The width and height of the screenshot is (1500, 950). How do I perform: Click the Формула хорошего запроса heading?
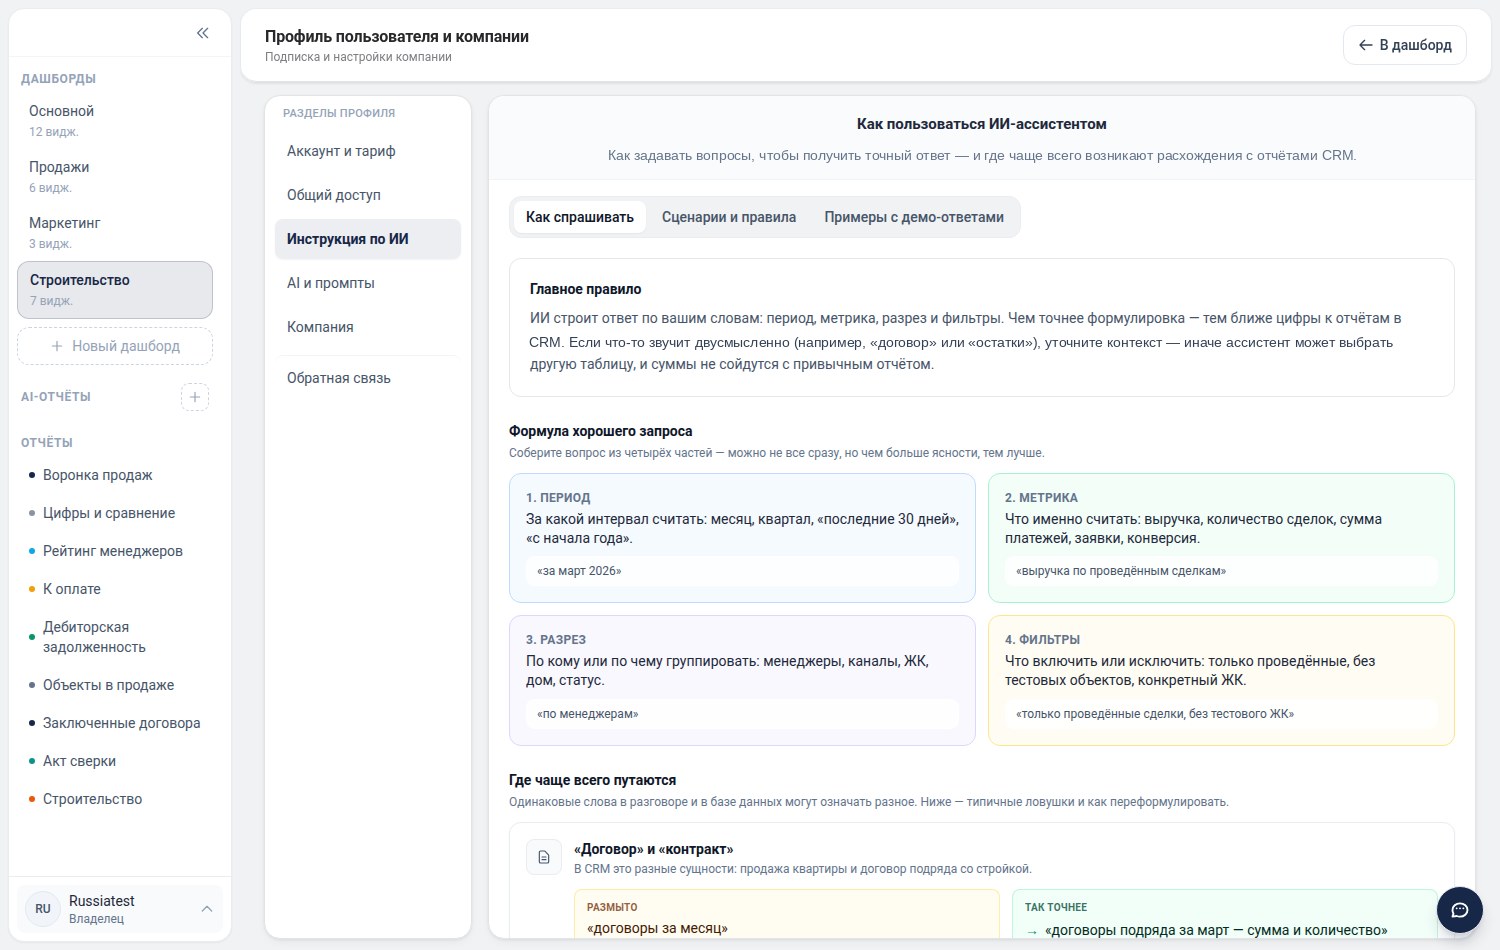point(601,431)
